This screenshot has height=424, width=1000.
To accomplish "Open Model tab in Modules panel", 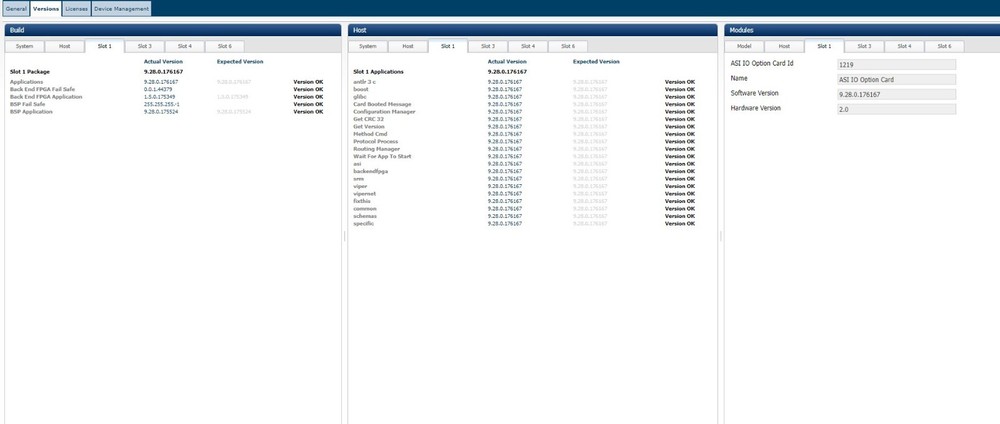I will [744, 46].
